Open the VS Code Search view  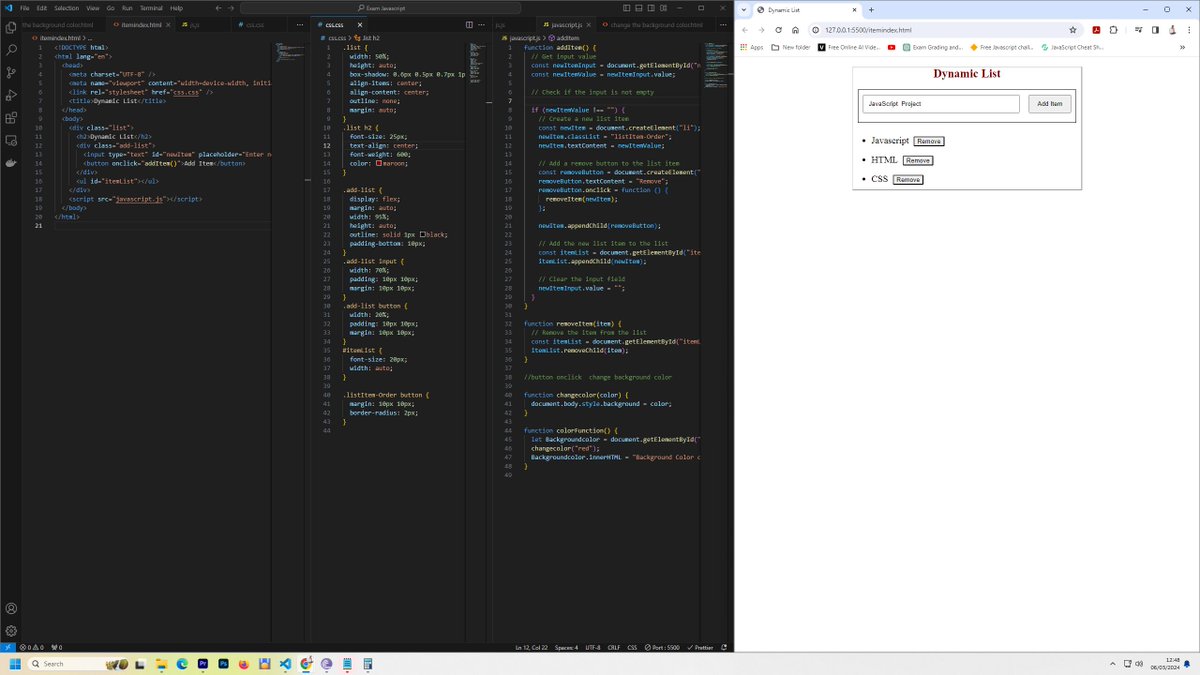tap(11, 49)
